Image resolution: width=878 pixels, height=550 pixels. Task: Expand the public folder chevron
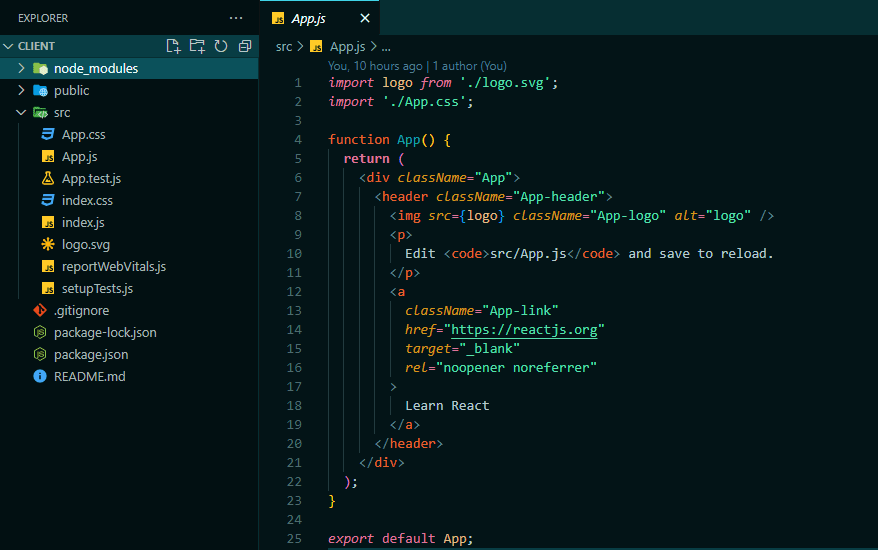tap(21, 90)
